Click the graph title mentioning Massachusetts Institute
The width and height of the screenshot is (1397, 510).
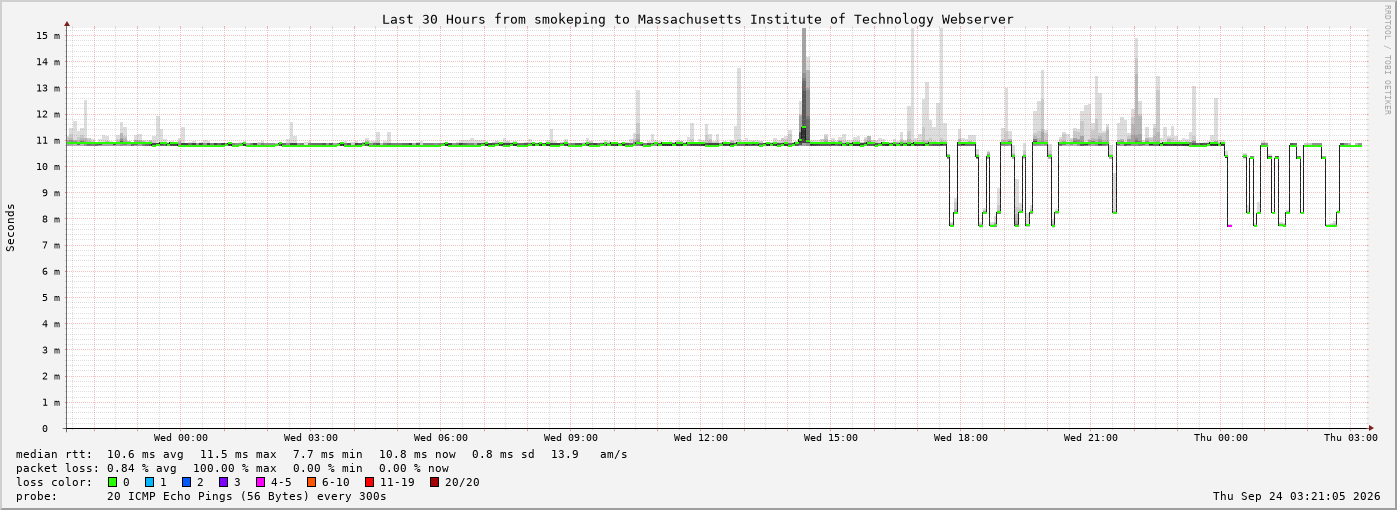[697, 19]
